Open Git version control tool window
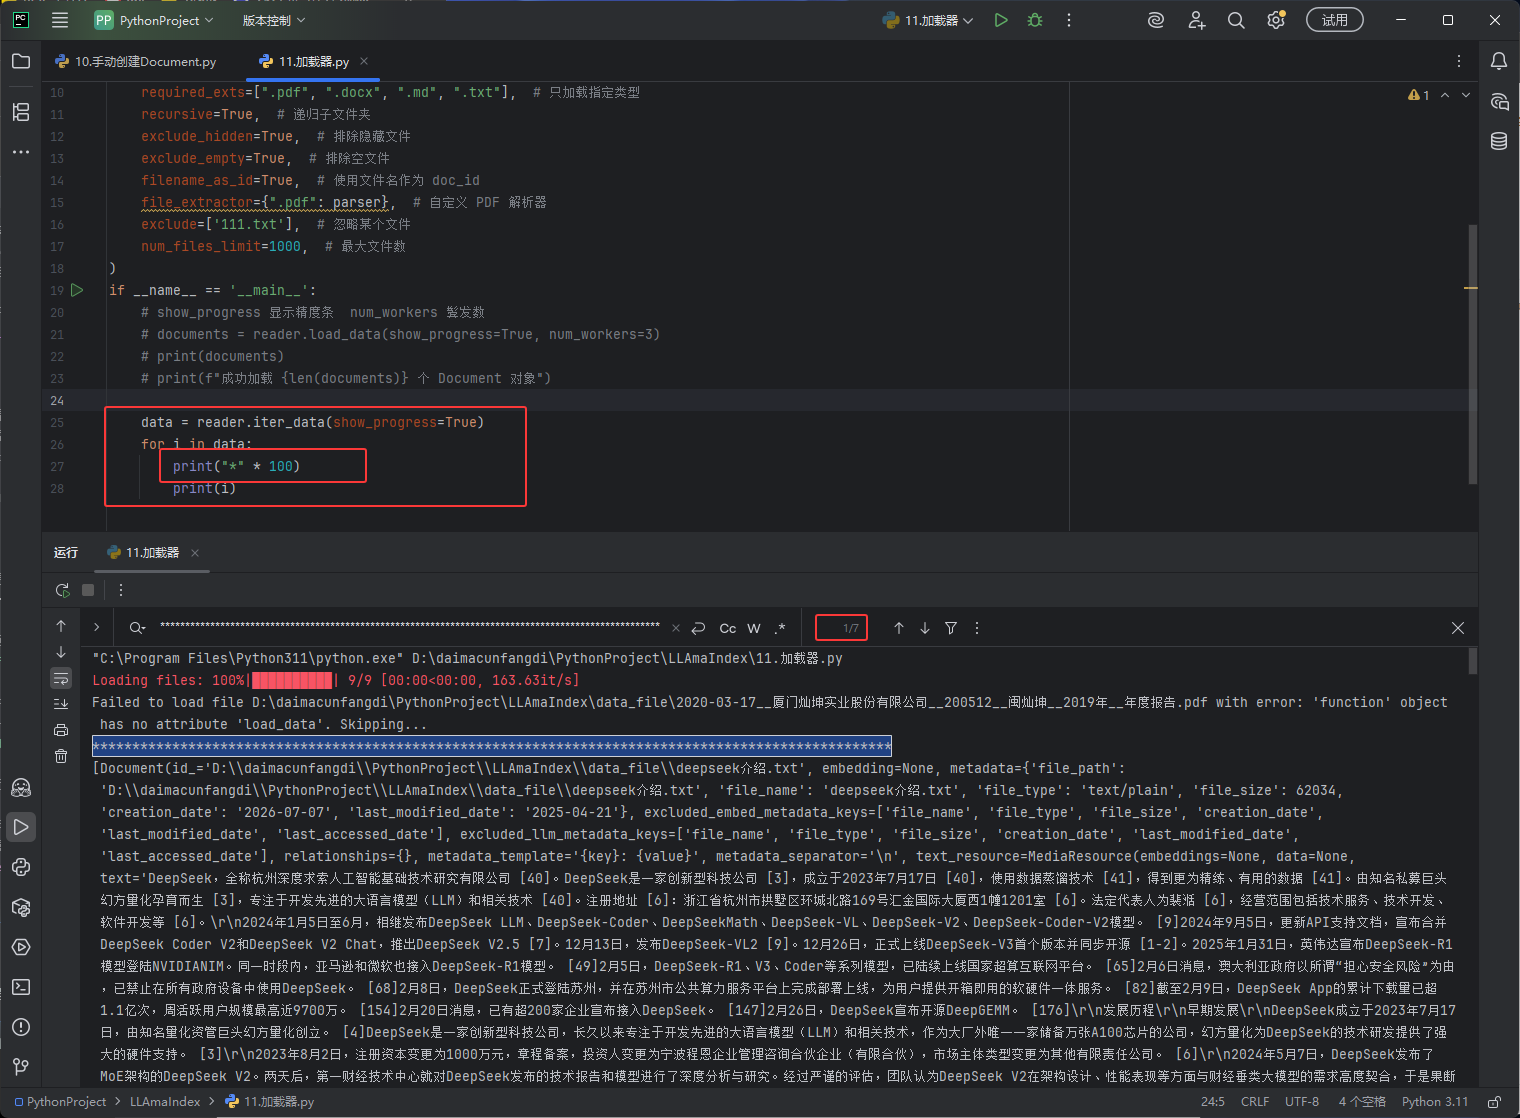 pyautogui.click(x=21, y=1067)
